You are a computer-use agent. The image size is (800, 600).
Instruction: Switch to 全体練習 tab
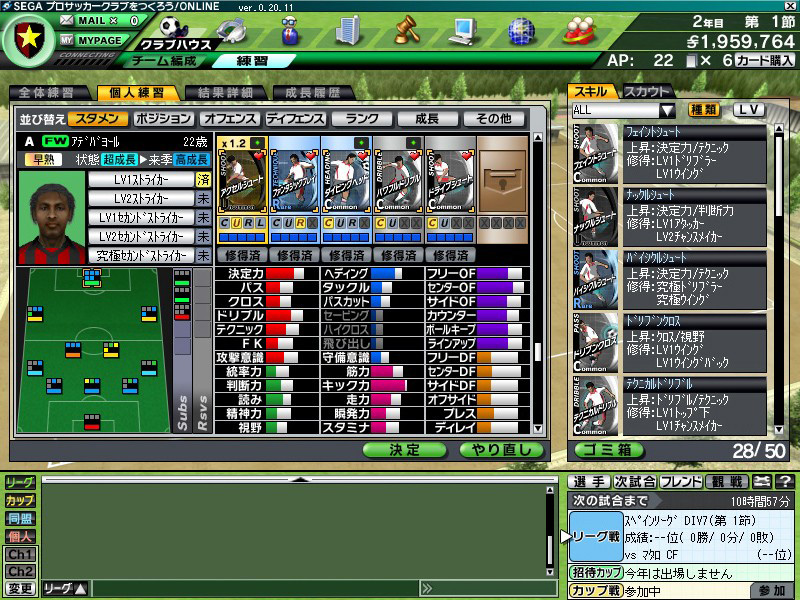point(47,92)
